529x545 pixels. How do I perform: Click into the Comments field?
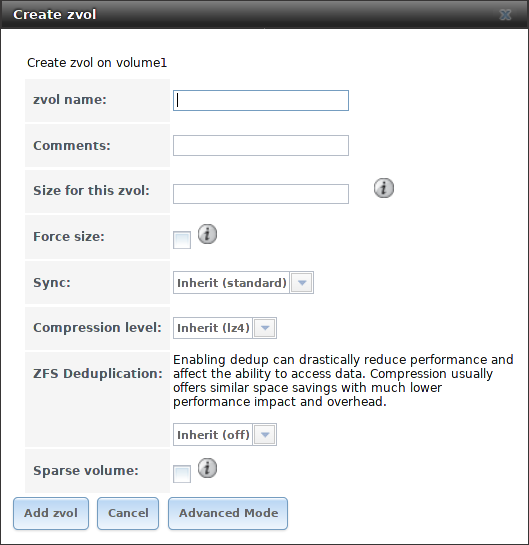(x=261, y=145)
